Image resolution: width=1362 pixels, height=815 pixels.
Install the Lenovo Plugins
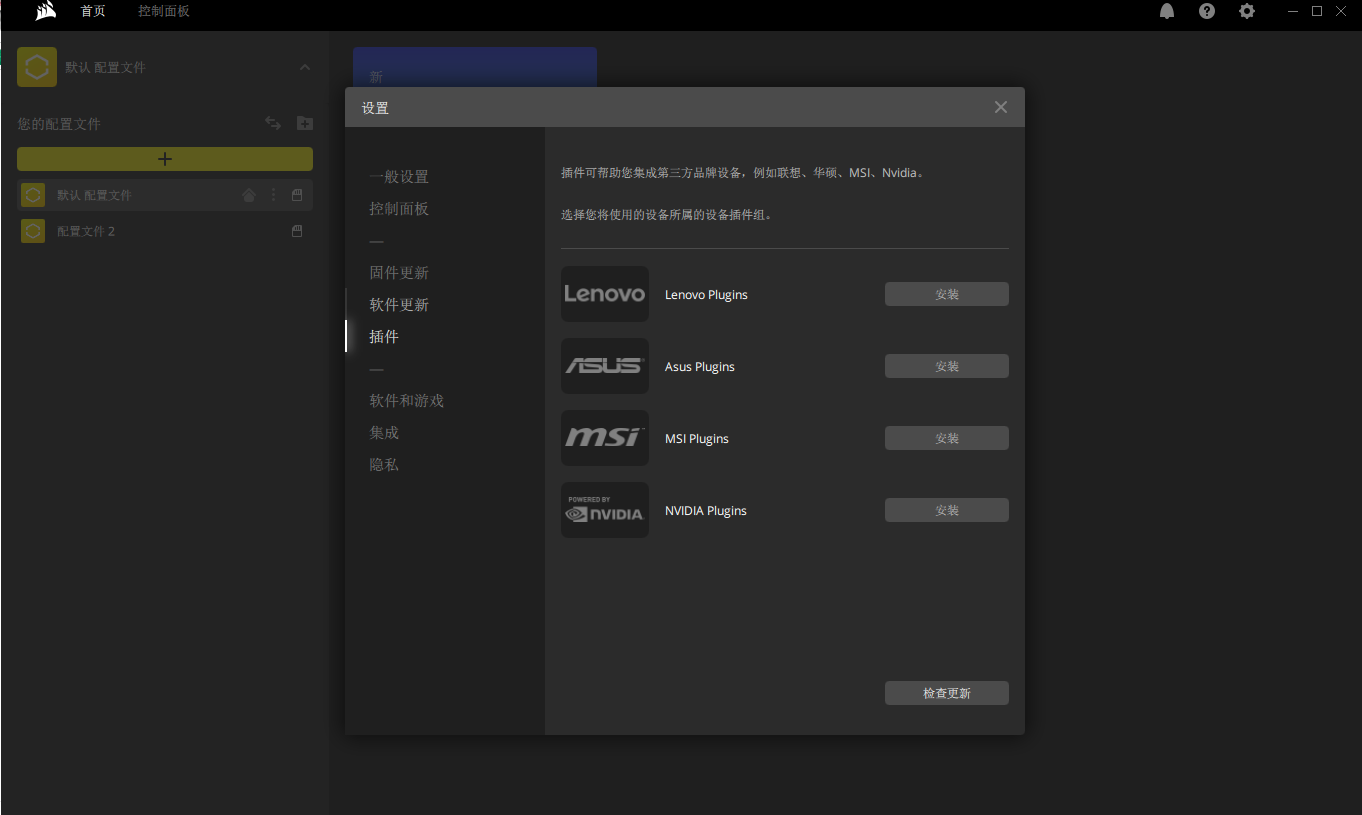pyautogui.click(x=947, y=294)
